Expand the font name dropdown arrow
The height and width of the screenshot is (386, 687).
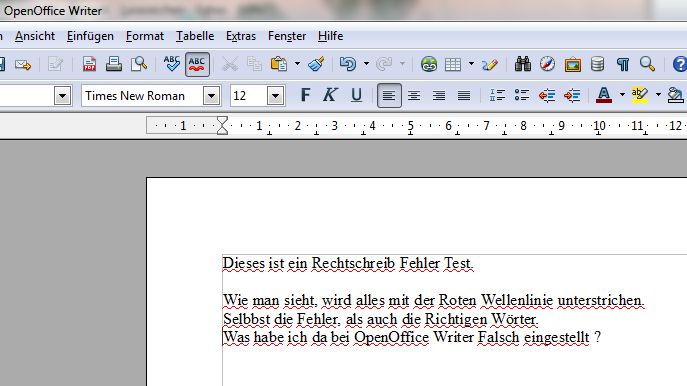click(x=212, y=96)
